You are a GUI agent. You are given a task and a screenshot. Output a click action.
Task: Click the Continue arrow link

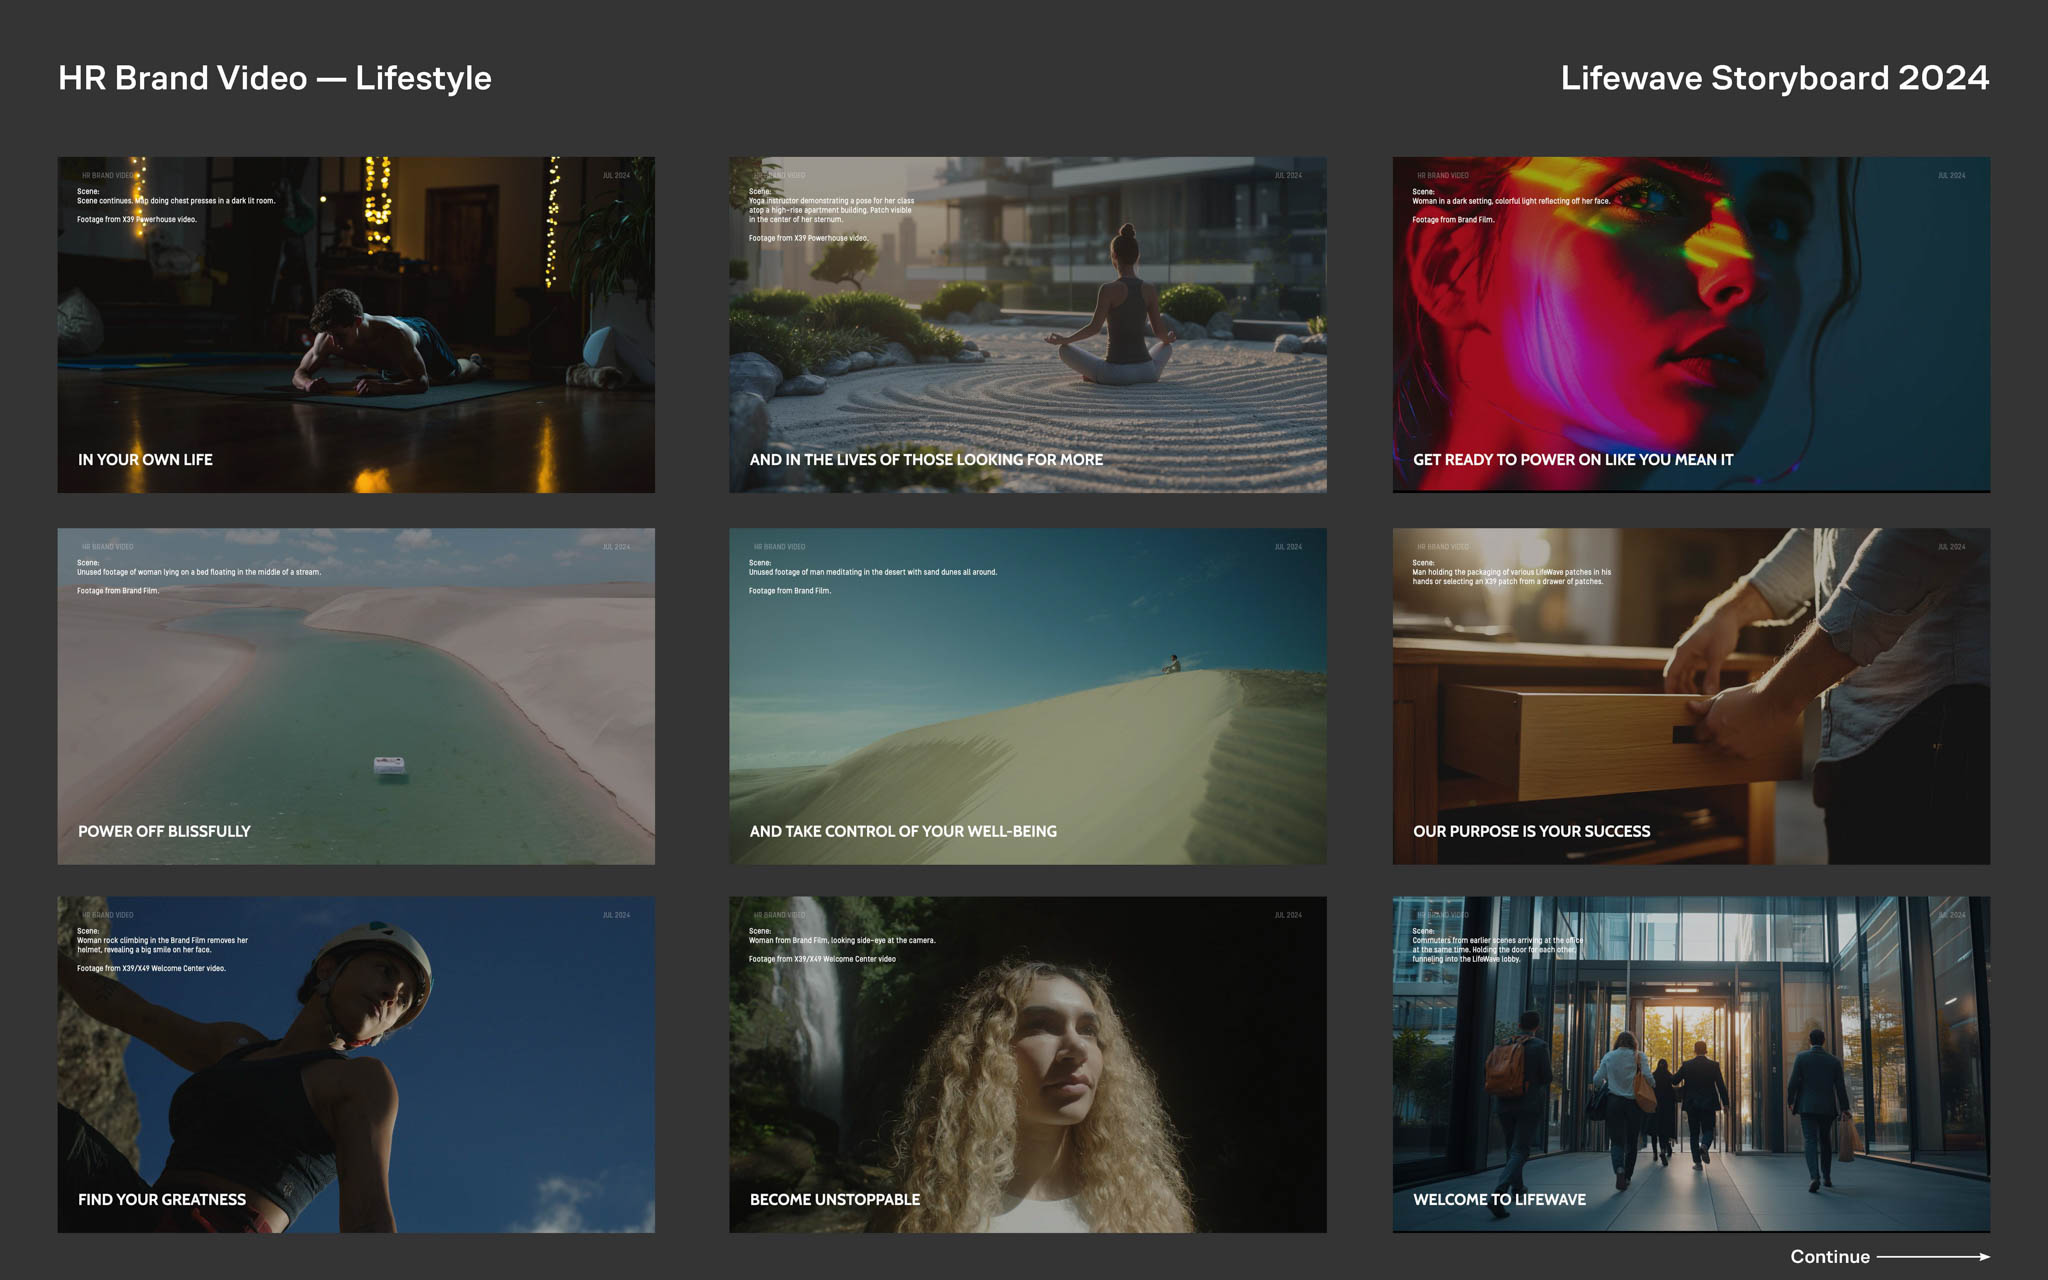click(1830, 1257)
